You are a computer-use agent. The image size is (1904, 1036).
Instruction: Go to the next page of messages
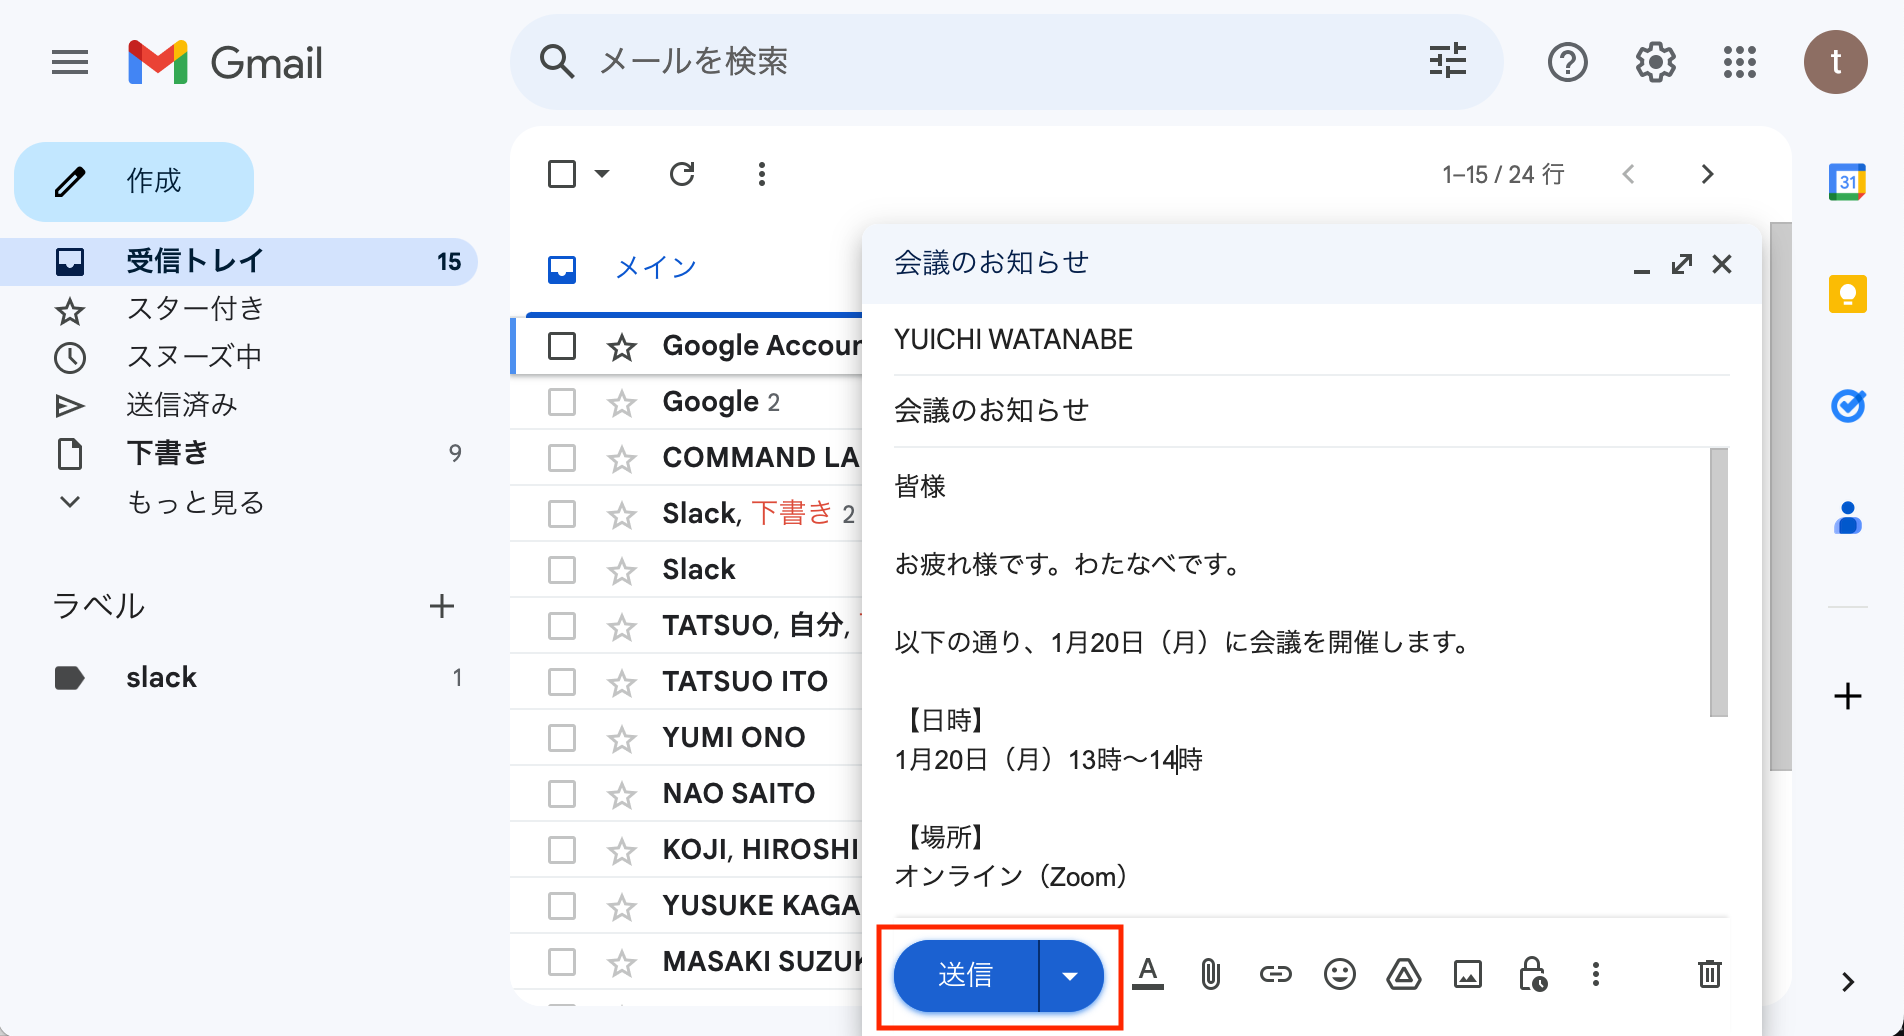pyautogui.click(x=1707, y=174)
